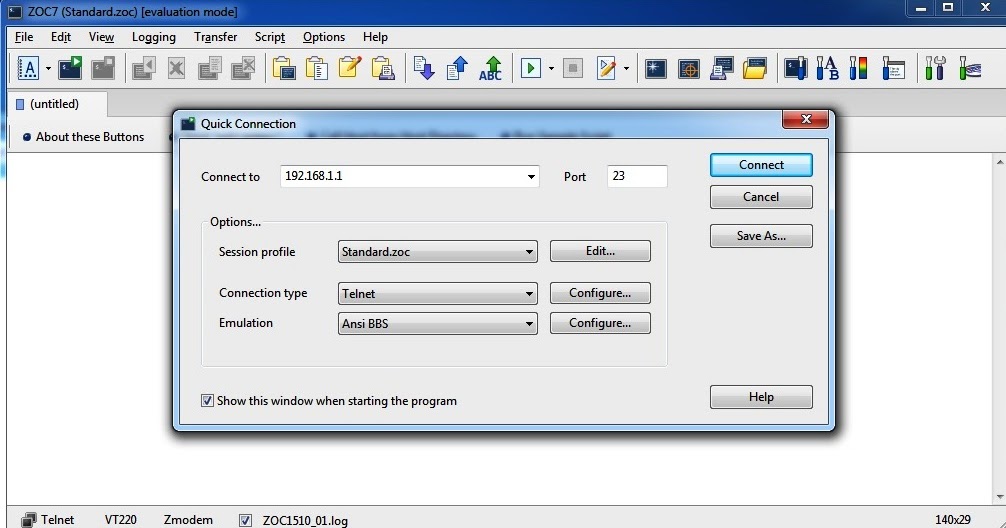This screenshot has height=528, width=1006.
Task: Click the send text ABC green arrow icon
Action: coord(491,68)
